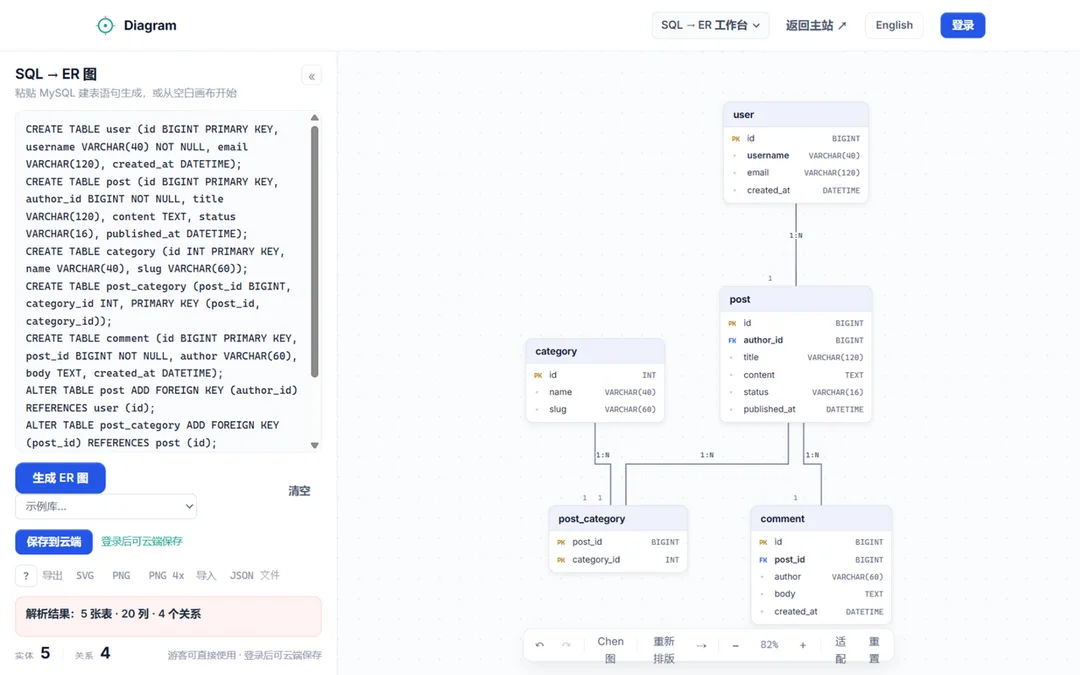Click the FK icon beside comment post_id

(763, 560)
